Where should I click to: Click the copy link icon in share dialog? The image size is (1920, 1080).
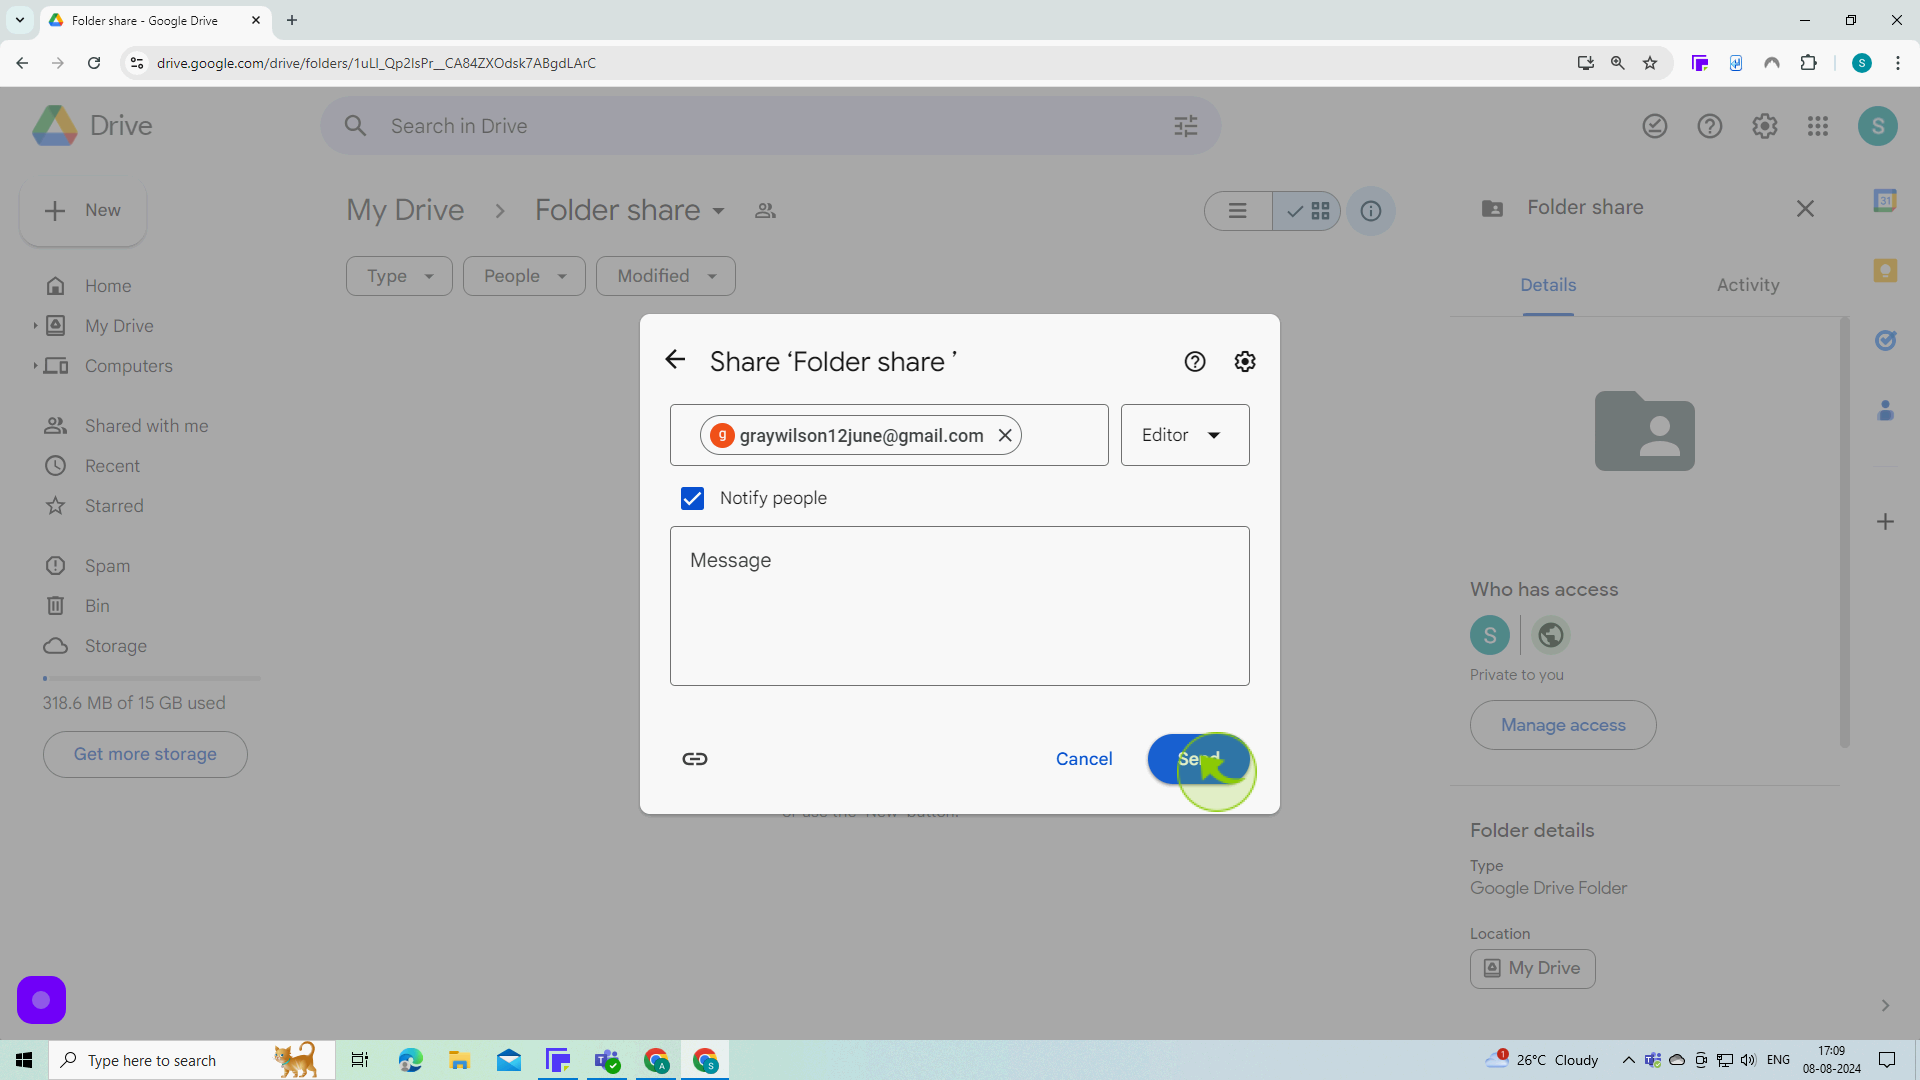click(x=695, y=760)
